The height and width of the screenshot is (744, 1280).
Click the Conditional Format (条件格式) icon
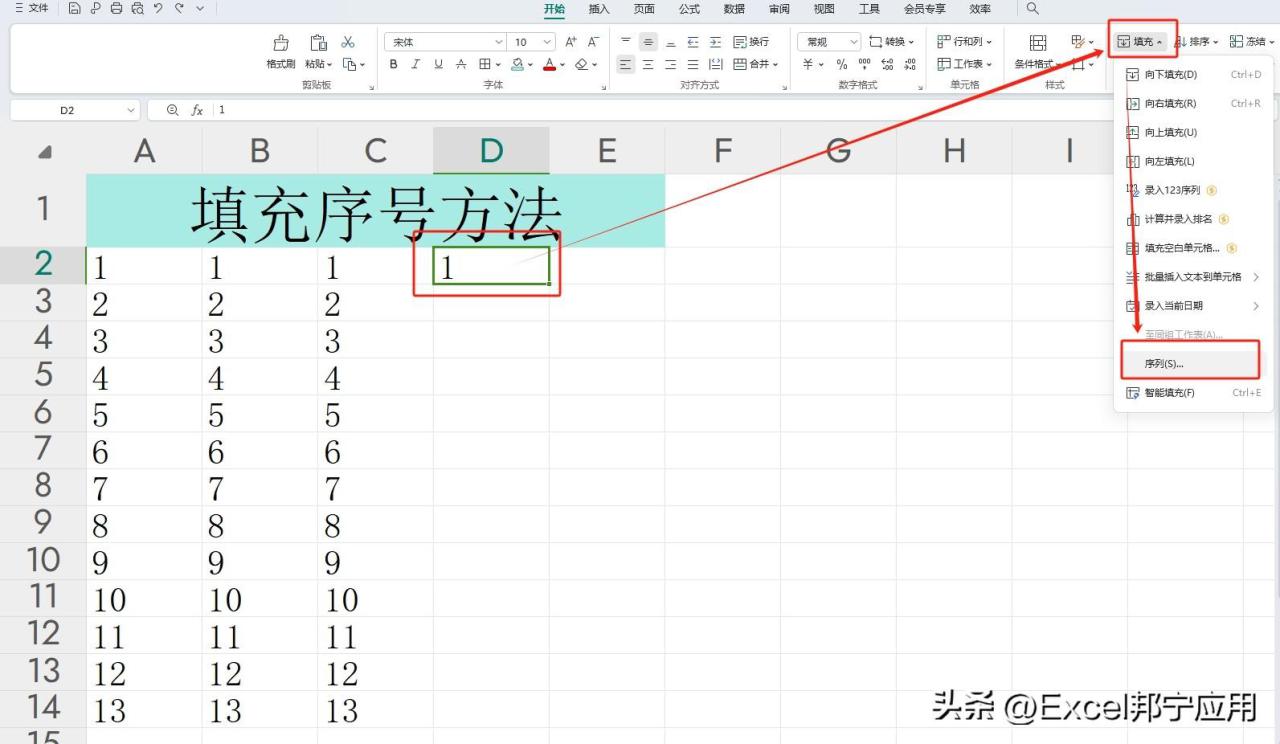(x=1038, y=42)
